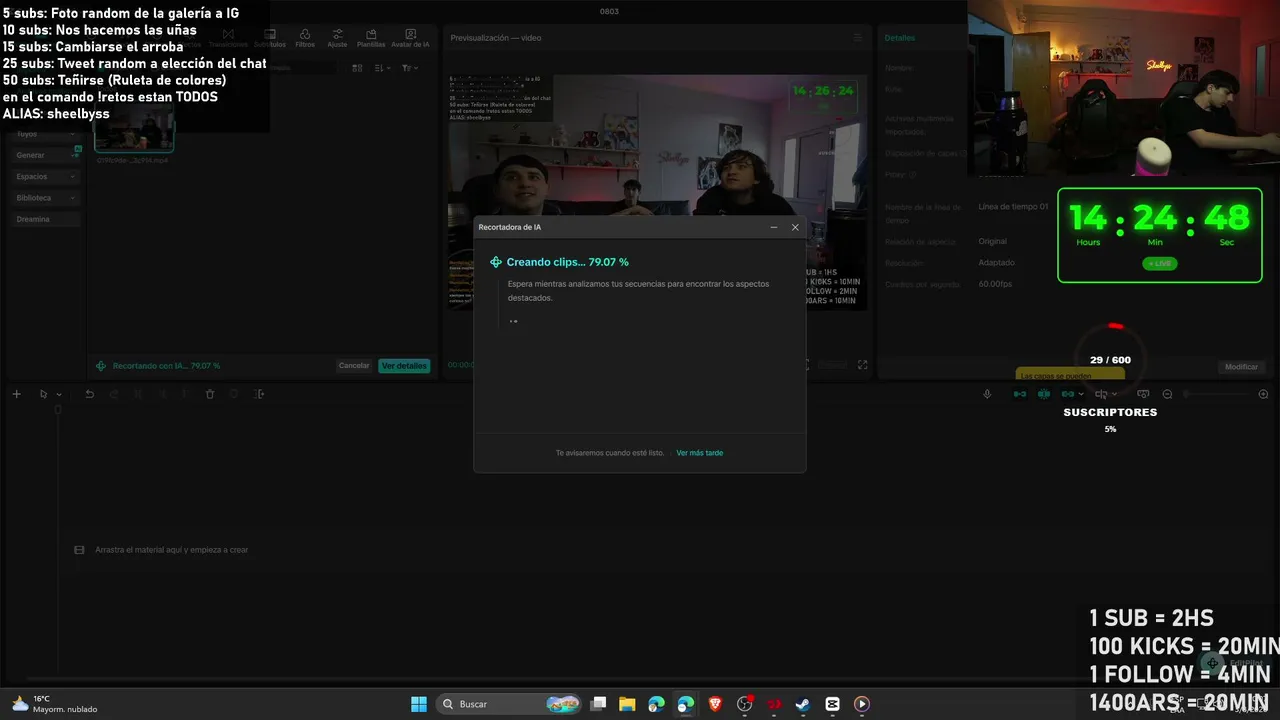Delete the selected timeline clip
Image resolution: width=1280 pixels, height=720 pixels.
pos(210,394)
